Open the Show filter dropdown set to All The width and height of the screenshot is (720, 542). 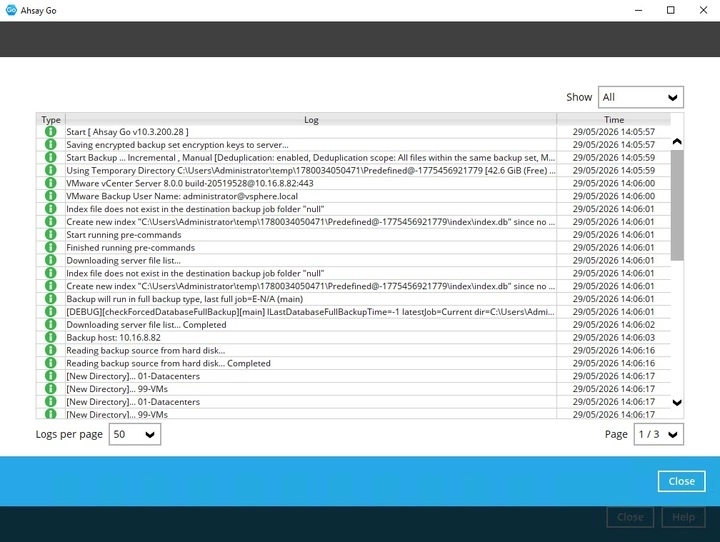pos(641,97)
